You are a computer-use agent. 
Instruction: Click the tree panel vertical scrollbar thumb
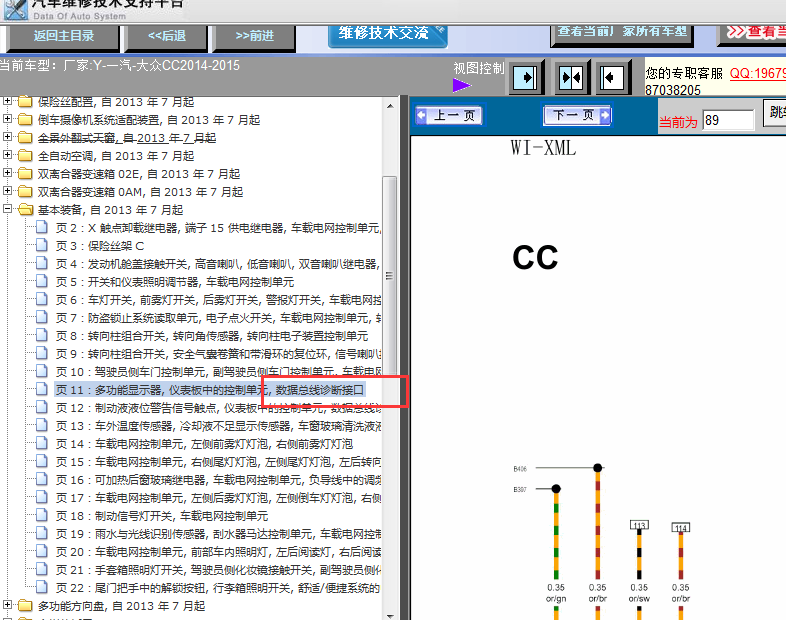click(389, 276)
